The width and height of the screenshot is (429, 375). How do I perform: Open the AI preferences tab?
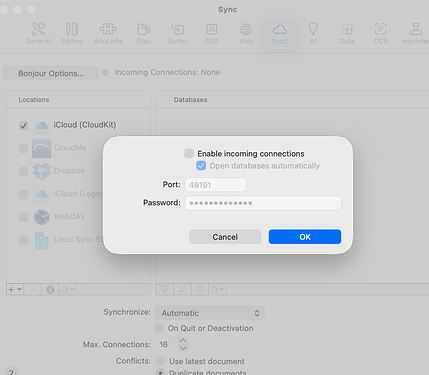(313, 34)
